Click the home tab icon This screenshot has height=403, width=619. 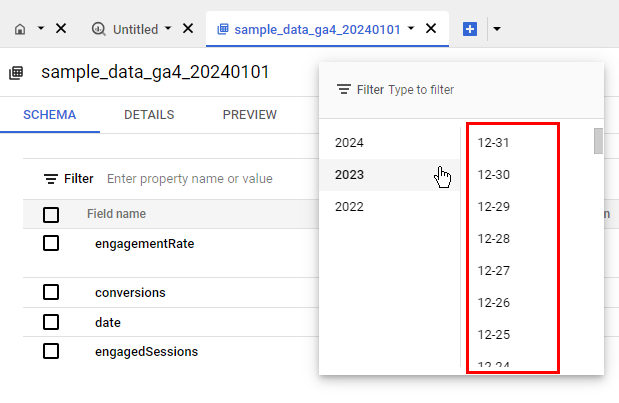[21, 29]
